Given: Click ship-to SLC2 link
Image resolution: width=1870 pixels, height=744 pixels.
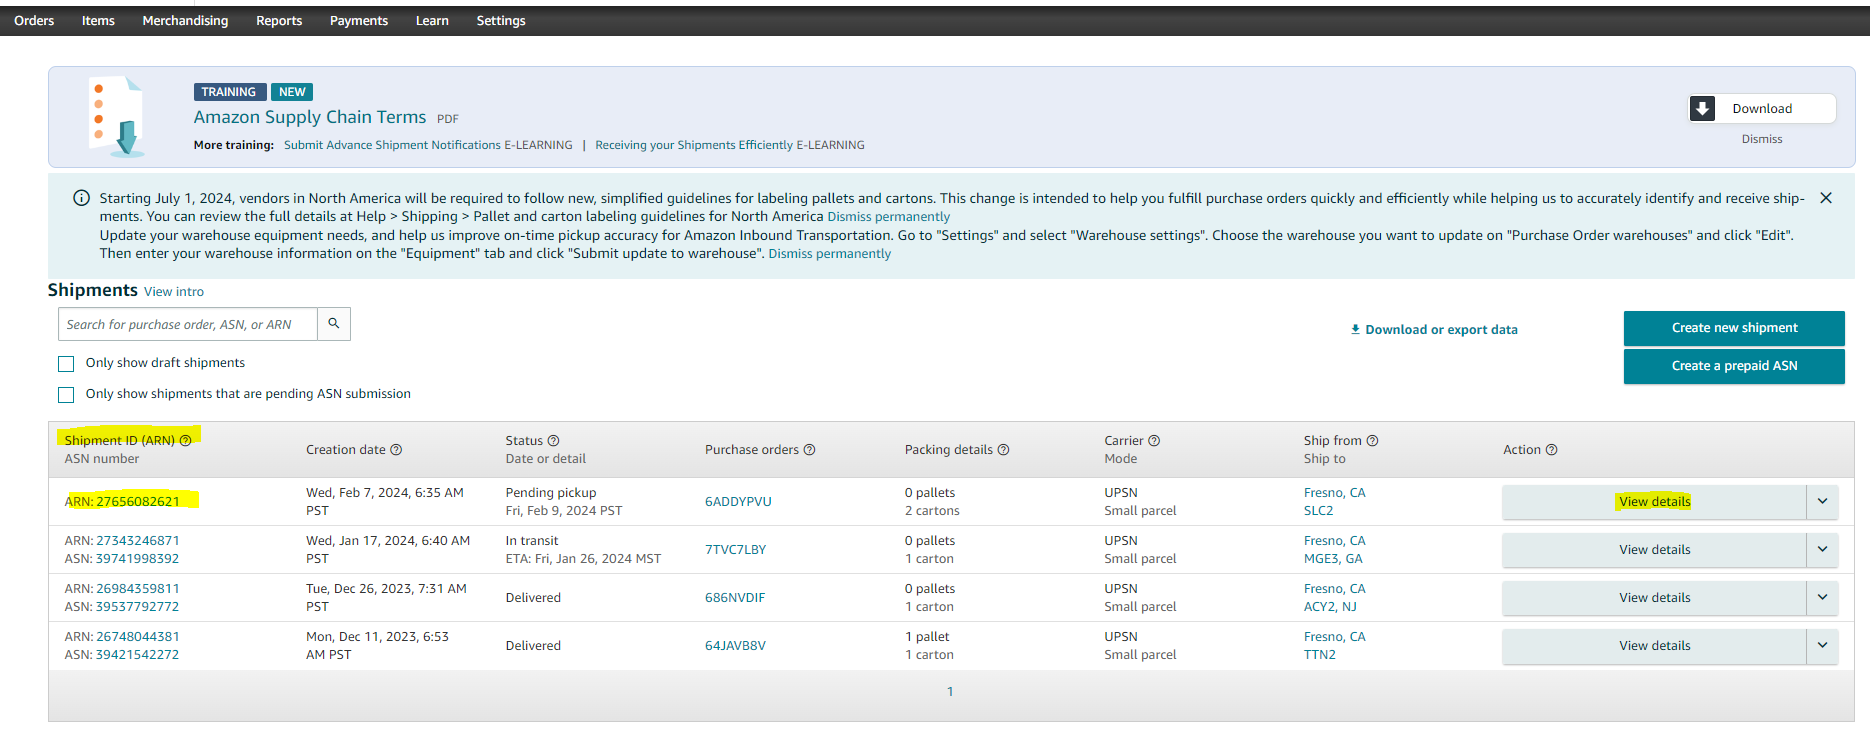Looking at the screenshot, I should [1318, 511].
